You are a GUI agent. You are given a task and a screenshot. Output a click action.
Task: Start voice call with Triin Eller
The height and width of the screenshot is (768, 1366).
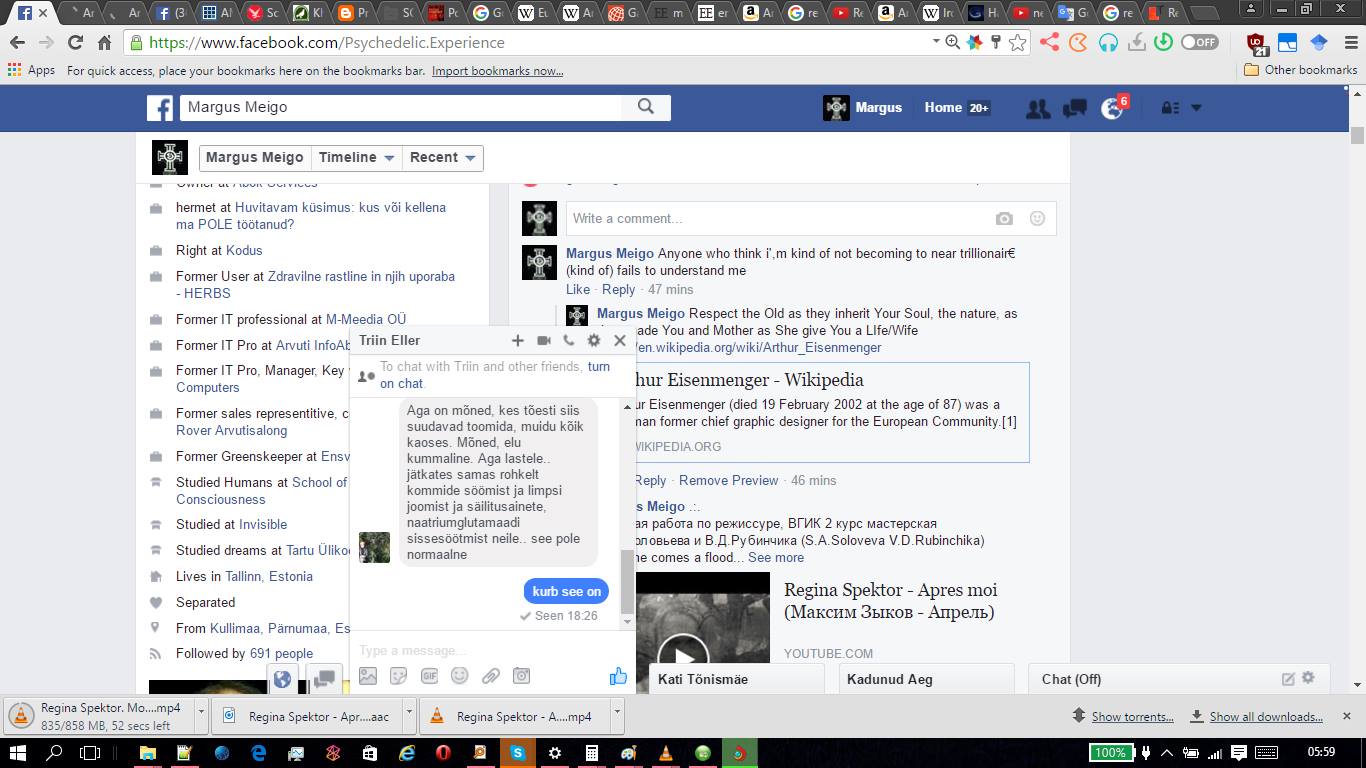(568, 340)
